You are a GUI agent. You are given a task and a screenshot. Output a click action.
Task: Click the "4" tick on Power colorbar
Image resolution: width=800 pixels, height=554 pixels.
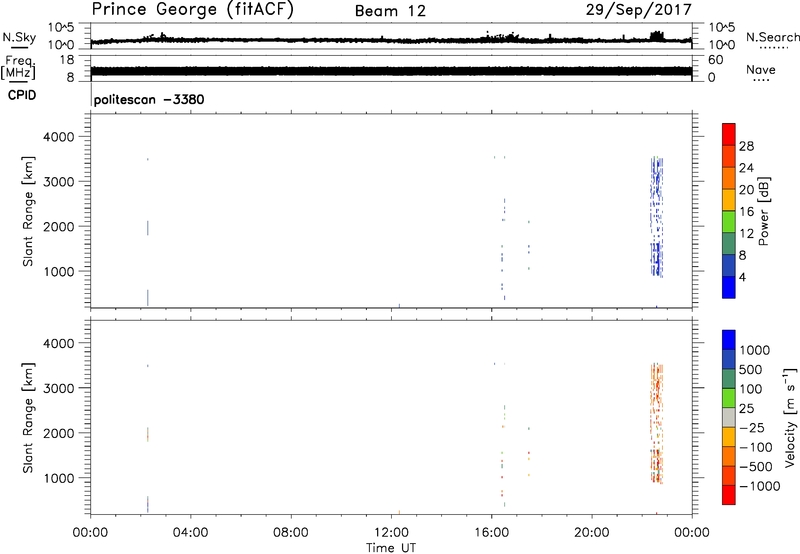(742, 277)
